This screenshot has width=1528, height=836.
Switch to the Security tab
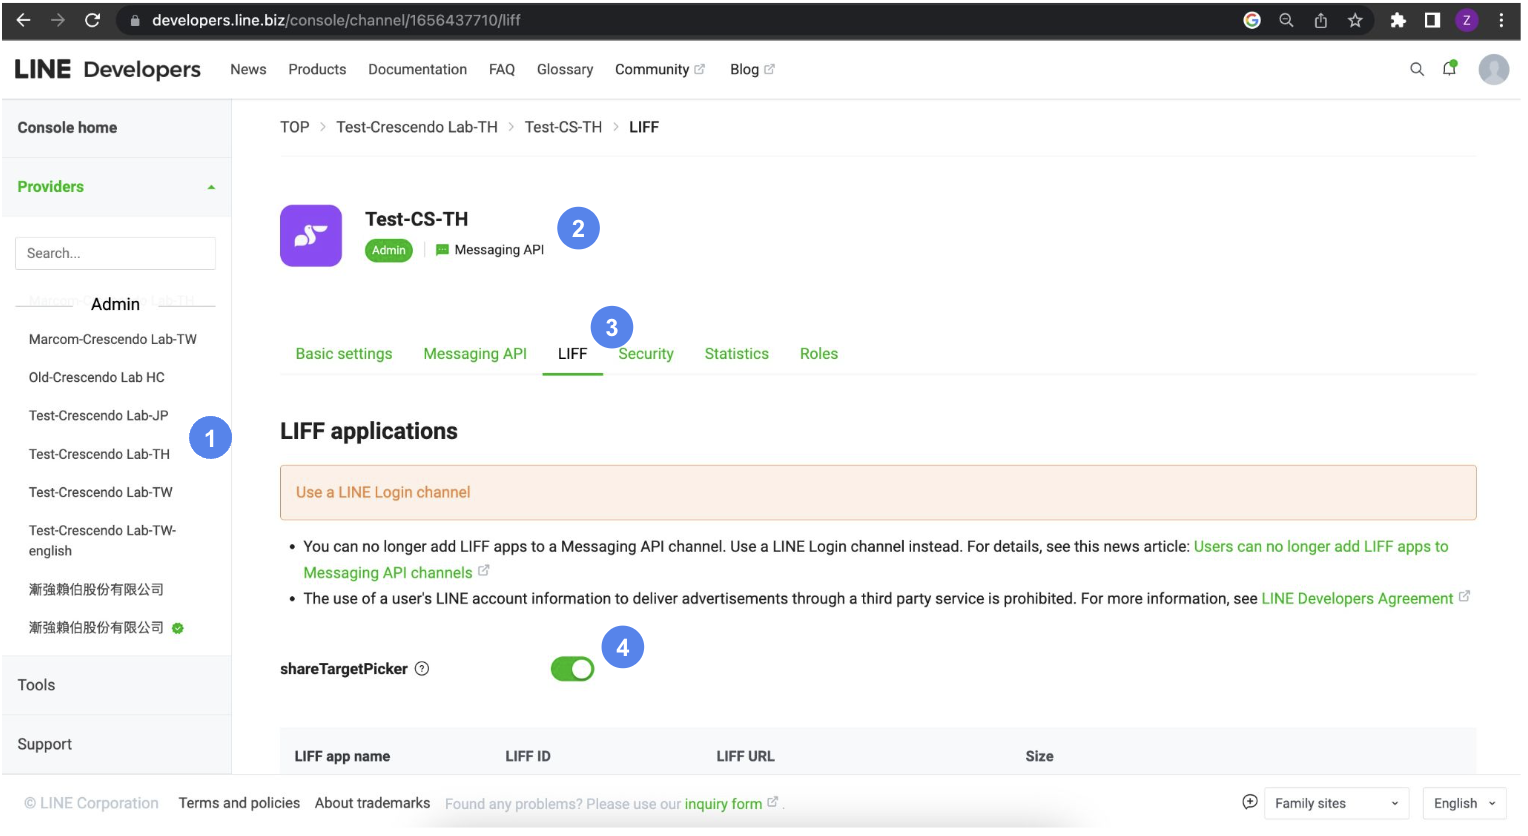(x=646, y=354)
